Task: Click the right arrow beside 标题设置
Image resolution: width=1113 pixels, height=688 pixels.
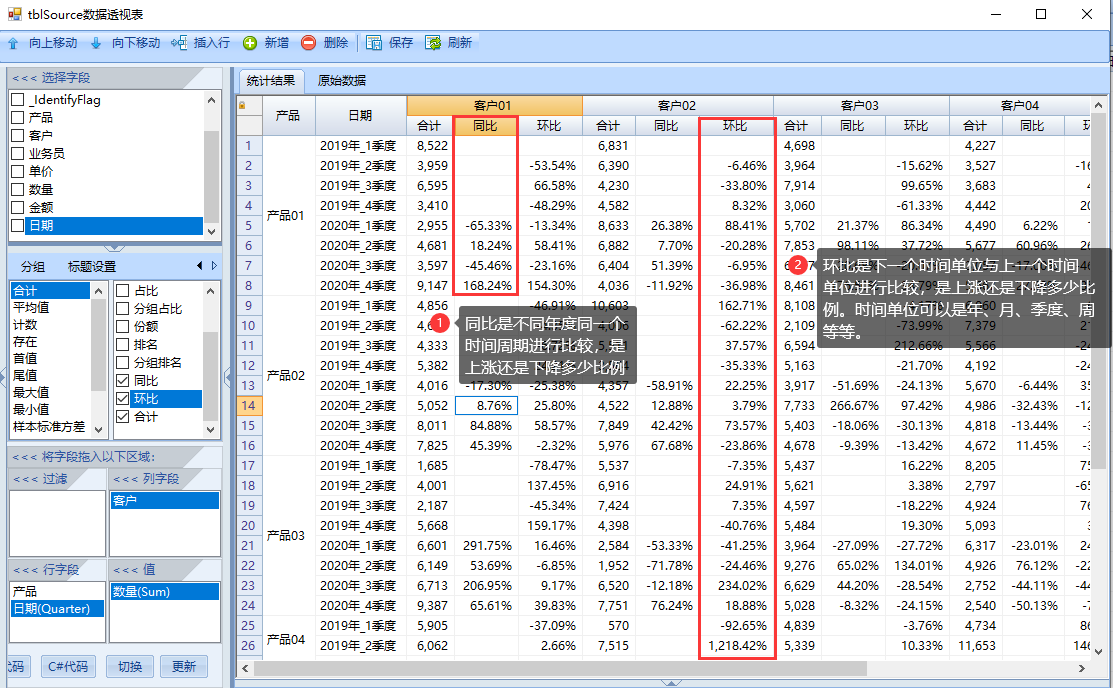Action: click(214, 266)
